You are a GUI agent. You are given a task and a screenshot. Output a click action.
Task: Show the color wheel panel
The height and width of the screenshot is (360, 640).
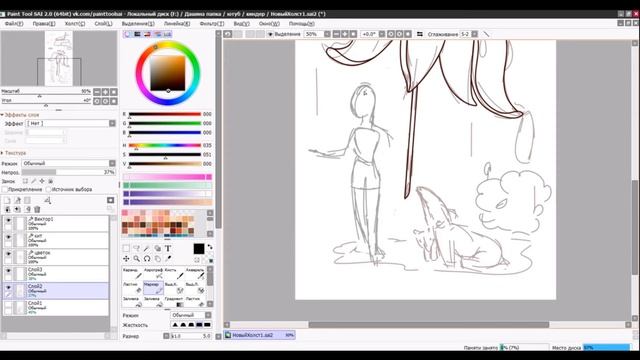[x=127, y=34]
